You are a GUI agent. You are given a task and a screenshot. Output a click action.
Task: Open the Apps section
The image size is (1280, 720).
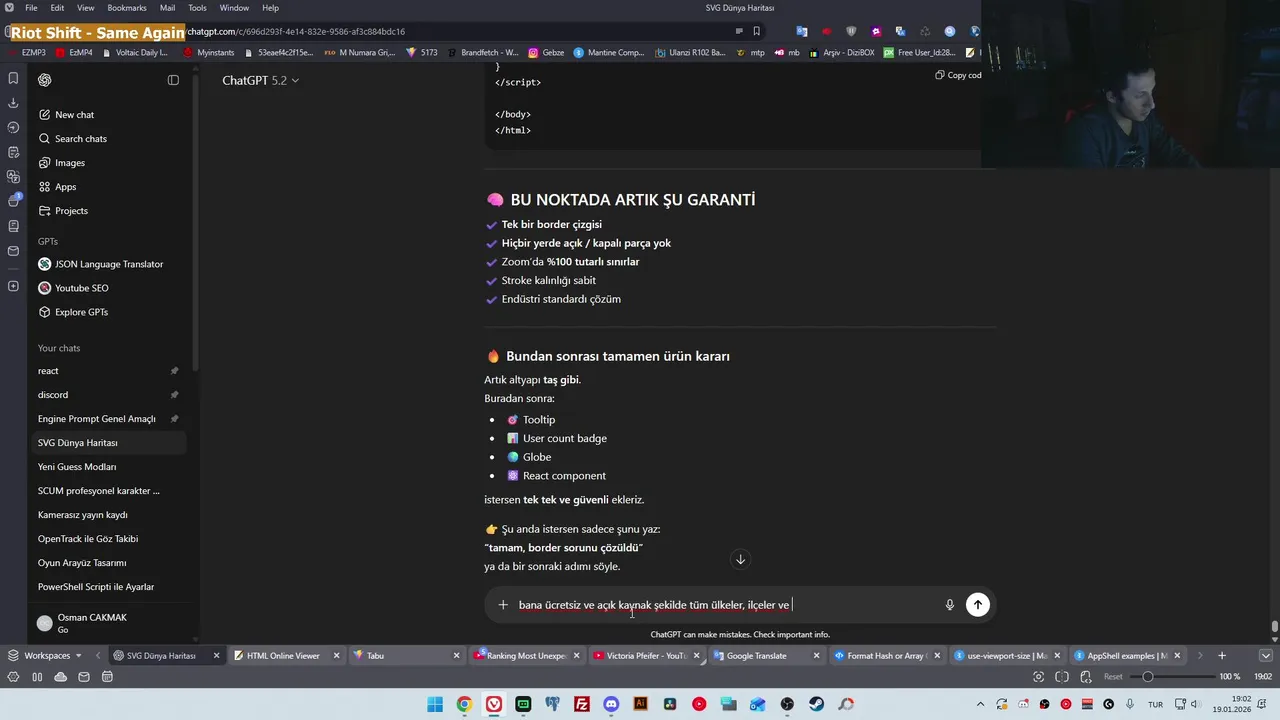coord(110,187)
